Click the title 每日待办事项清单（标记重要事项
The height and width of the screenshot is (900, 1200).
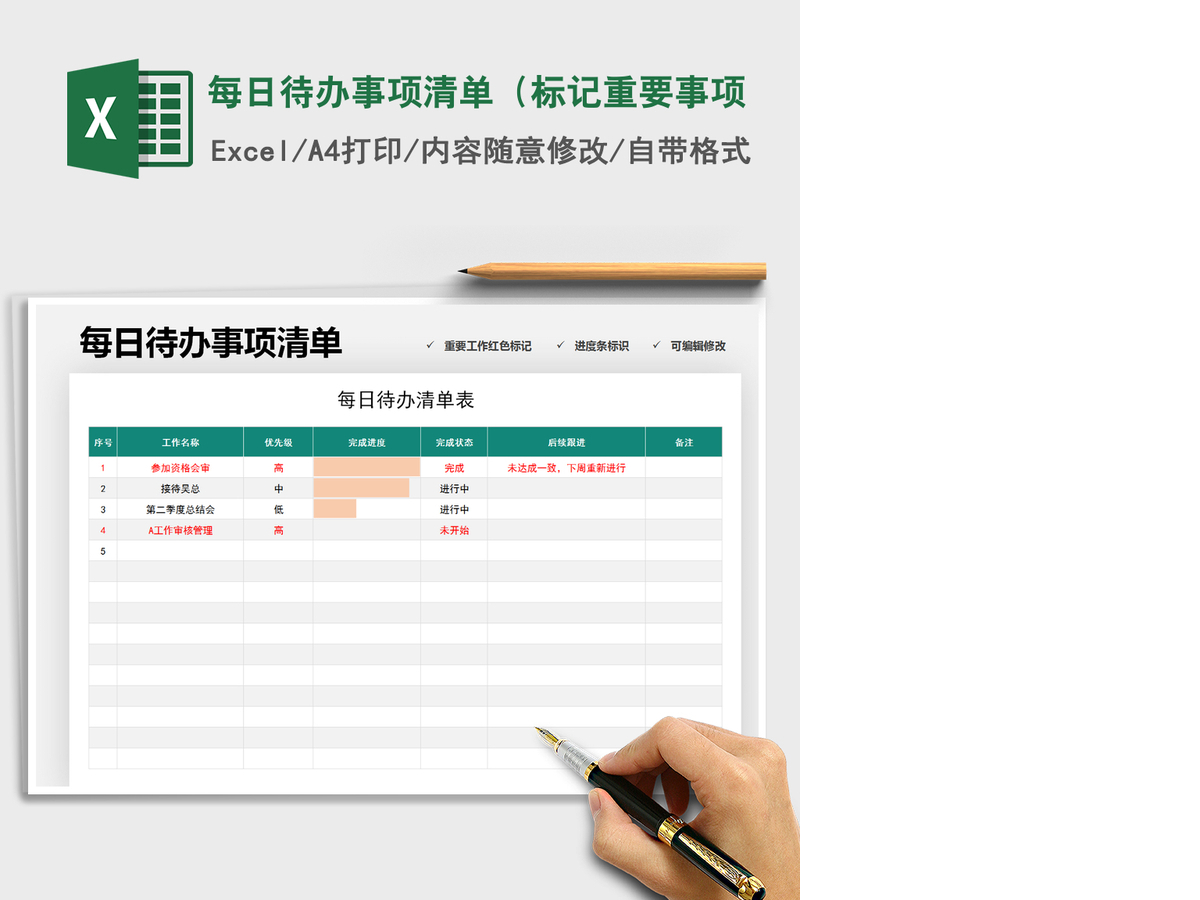click(477, 93)
